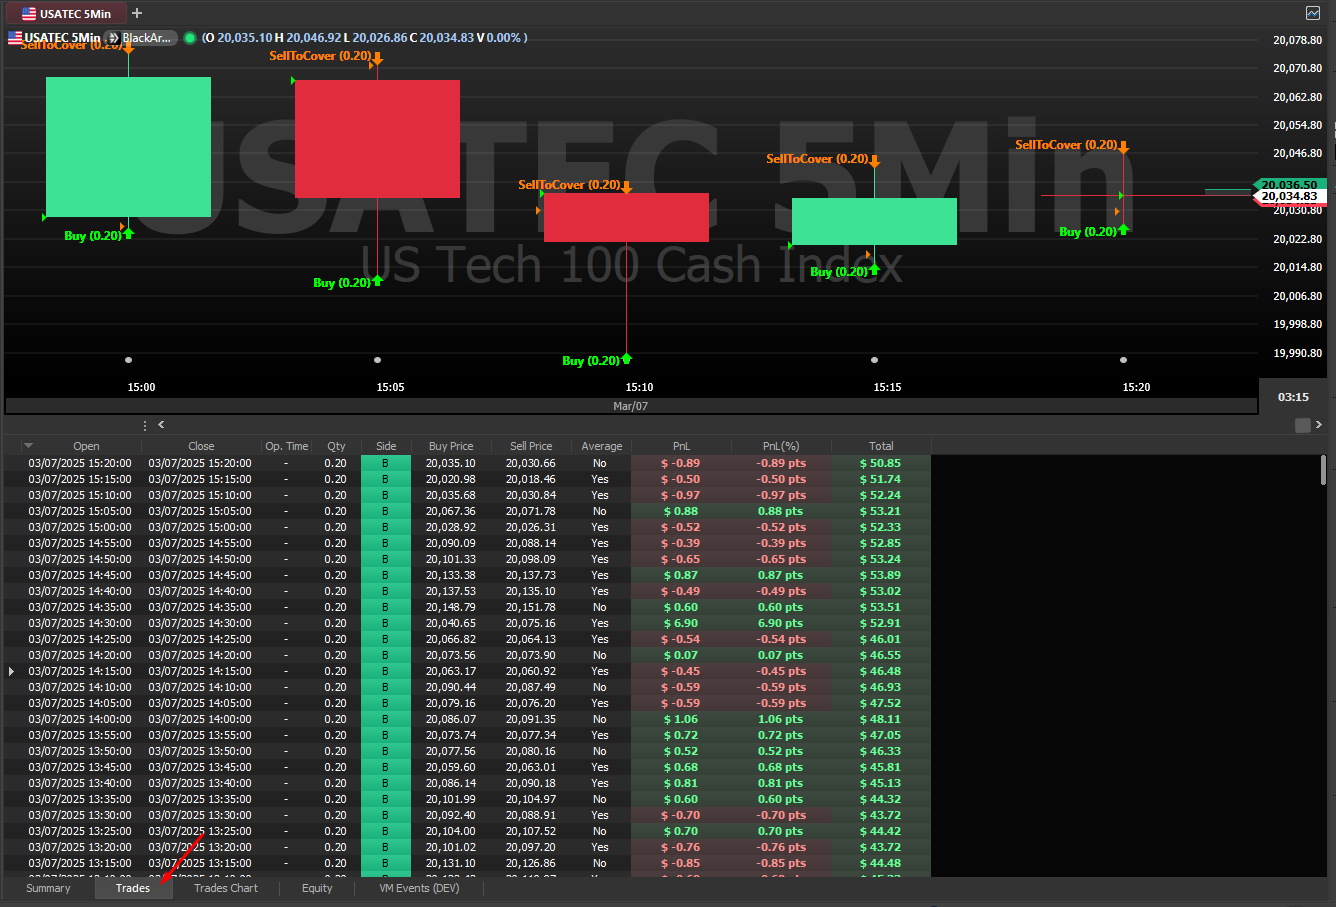Viewport: 1336px width, 907px height.
Task: Sort trades by Buy Price column header
Action: click(x=450, y=446)
